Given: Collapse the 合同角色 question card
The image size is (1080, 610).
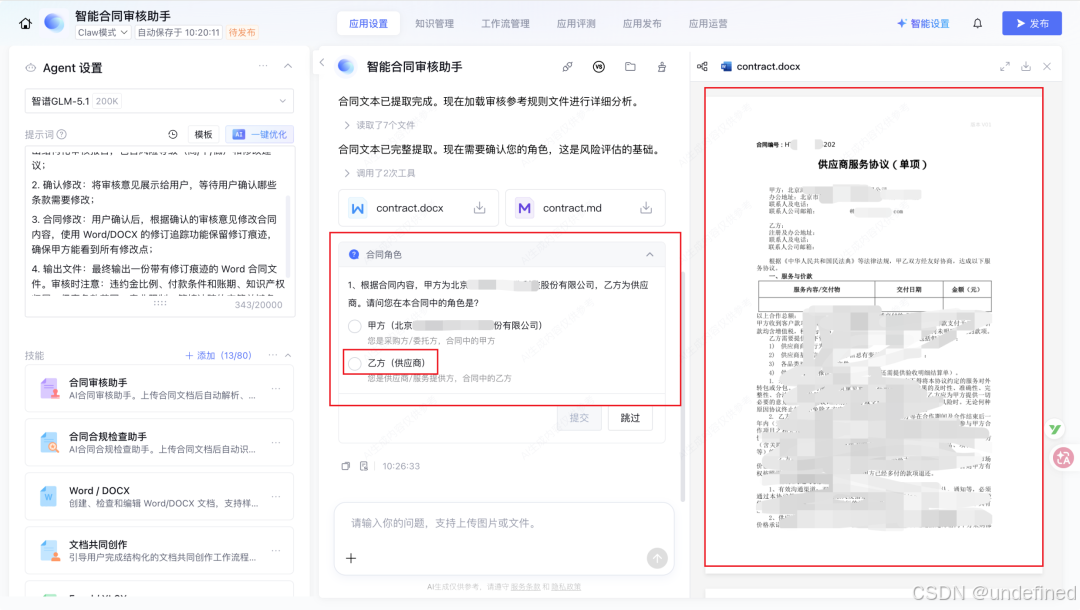Looking at the screenshot, I should 650,255.
